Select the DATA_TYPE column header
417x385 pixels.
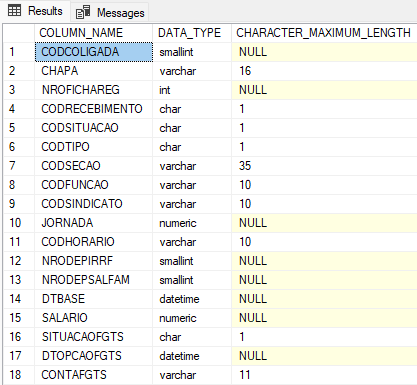[192, 33]
